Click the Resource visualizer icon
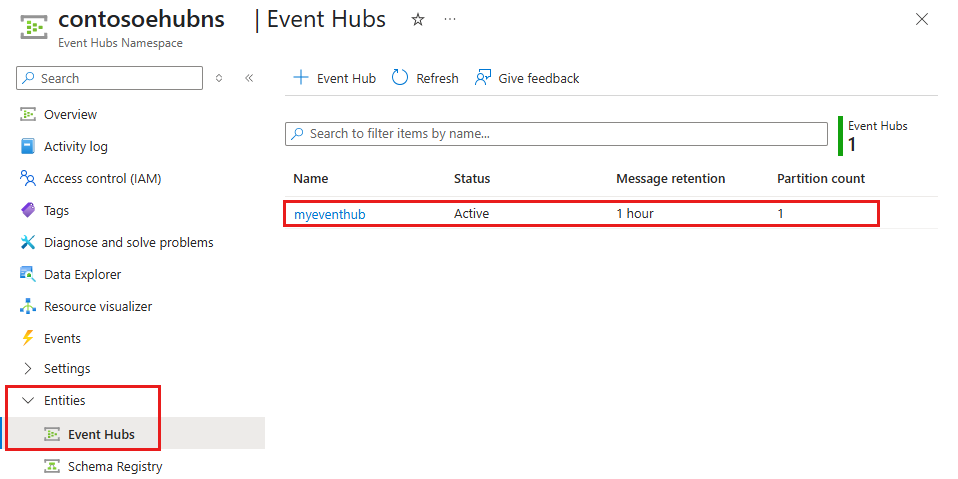This screenshot has height=479, width=958. tap(28, 307)
